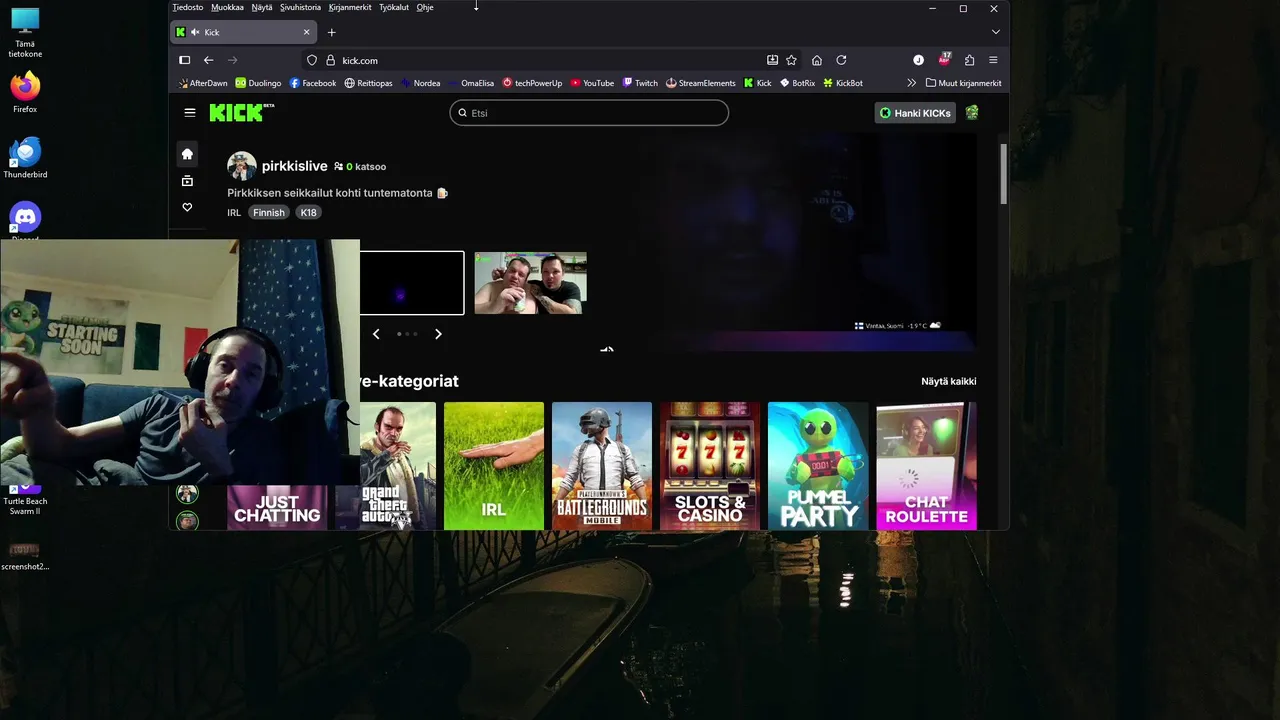Screen dimensions: 1280x720
Task: Focus the kick.com address bar
Action: click(x=550, y=60)
